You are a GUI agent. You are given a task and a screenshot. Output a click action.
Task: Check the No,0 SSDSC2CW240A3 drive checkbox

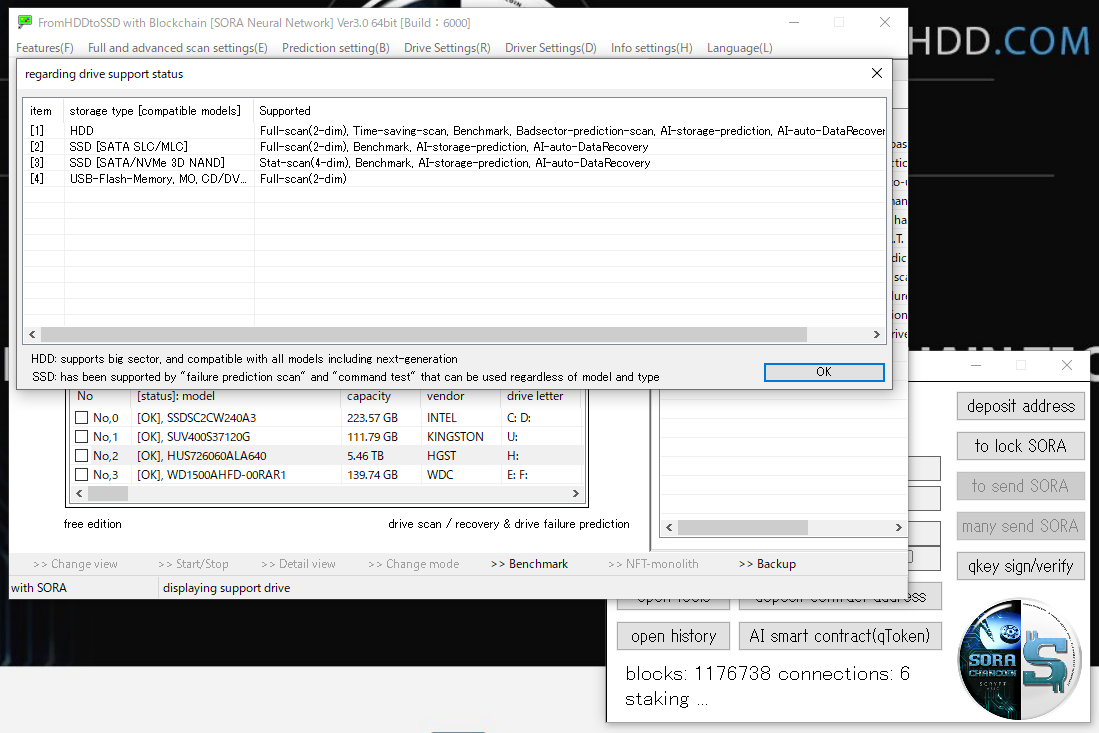pyautogui.click(x=82, y=418)
